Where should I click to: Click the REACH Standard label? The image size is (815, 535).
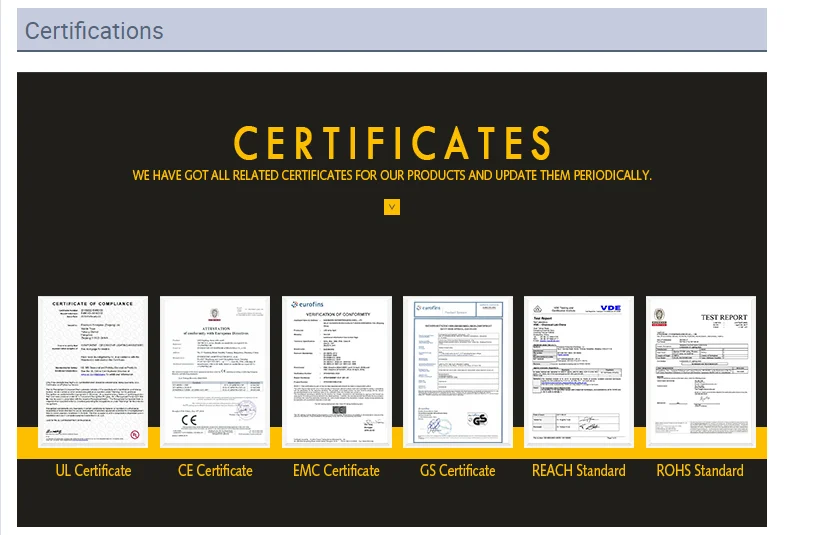pos(579,471)
